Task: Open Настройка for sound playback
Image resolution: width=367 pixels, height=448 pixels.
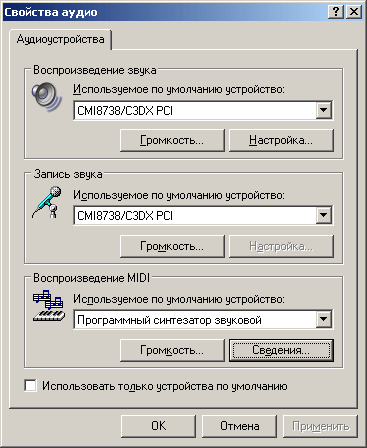Action: [x=281, y=140]
